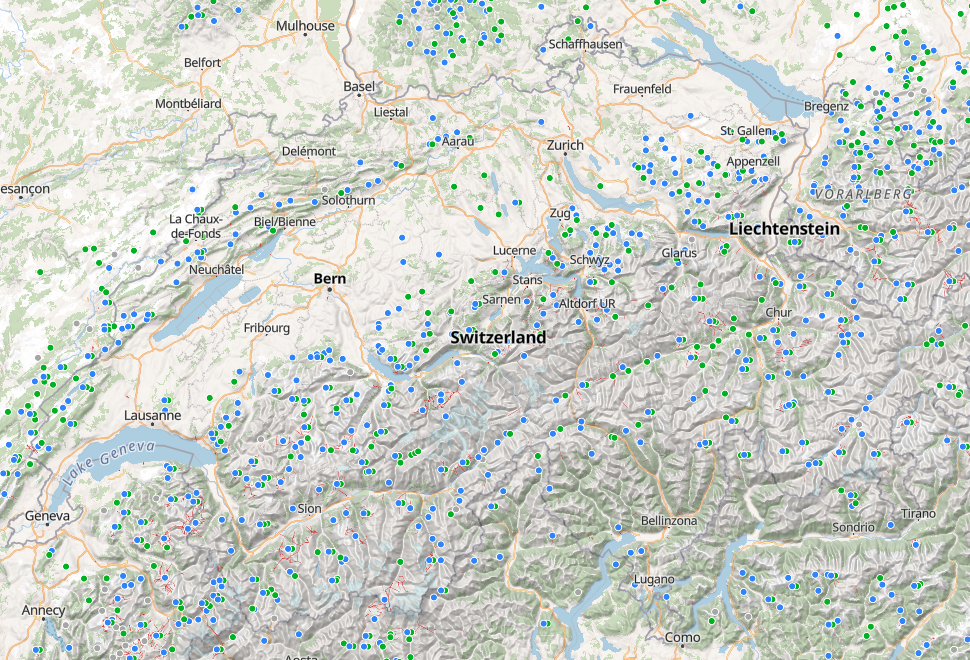This screenshot has height=660, width=970.
Task: Select the VORARLBERG region label
Action: [863, 194]
